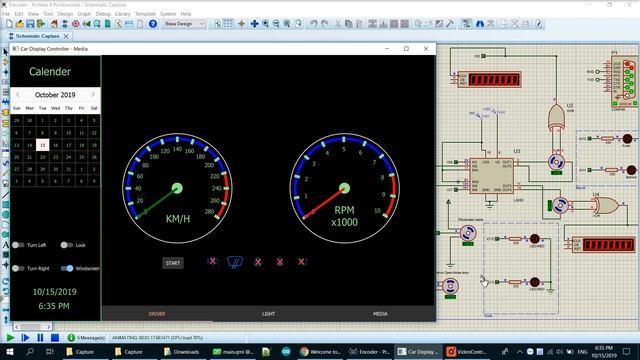Open project using the folder icon
The height and width of the screenshot is (360, 640).
(20, 24)
